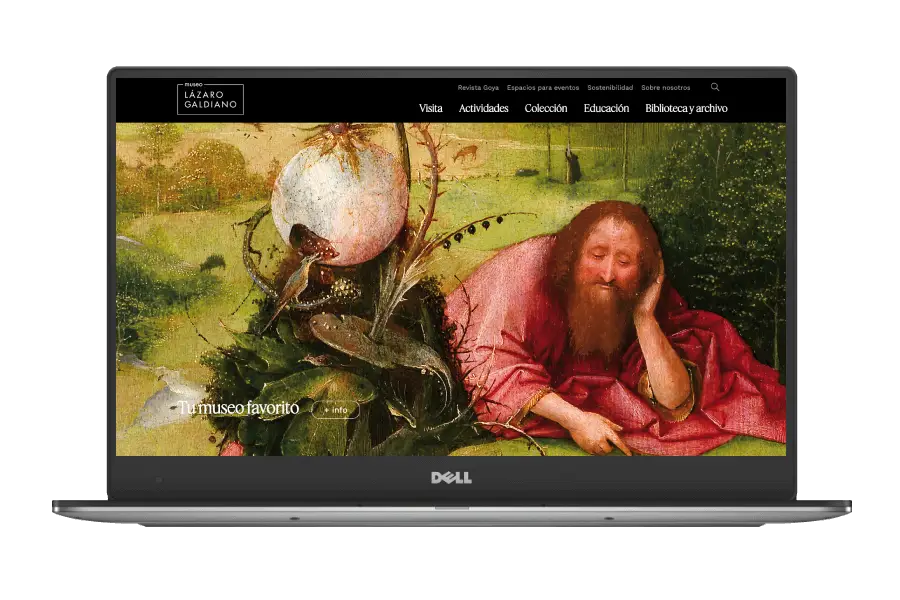
Task: Go to Espacios para eventos
Action: [543, 88]
